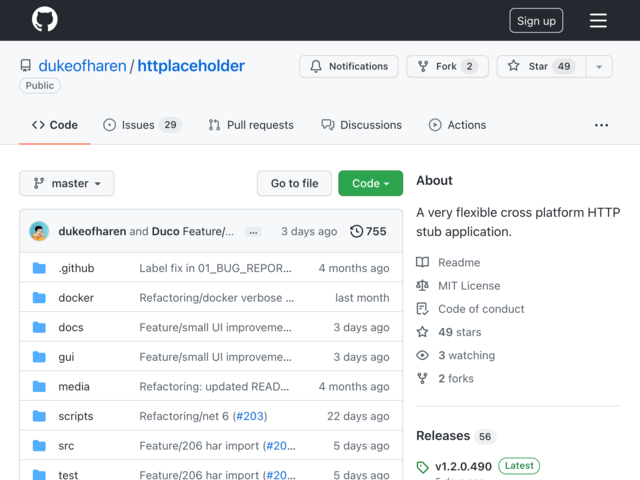The height and width of the screenshot is (480, 640).
Task: Open the Releases 56 heading link
Action: click(x=456, y=436)
